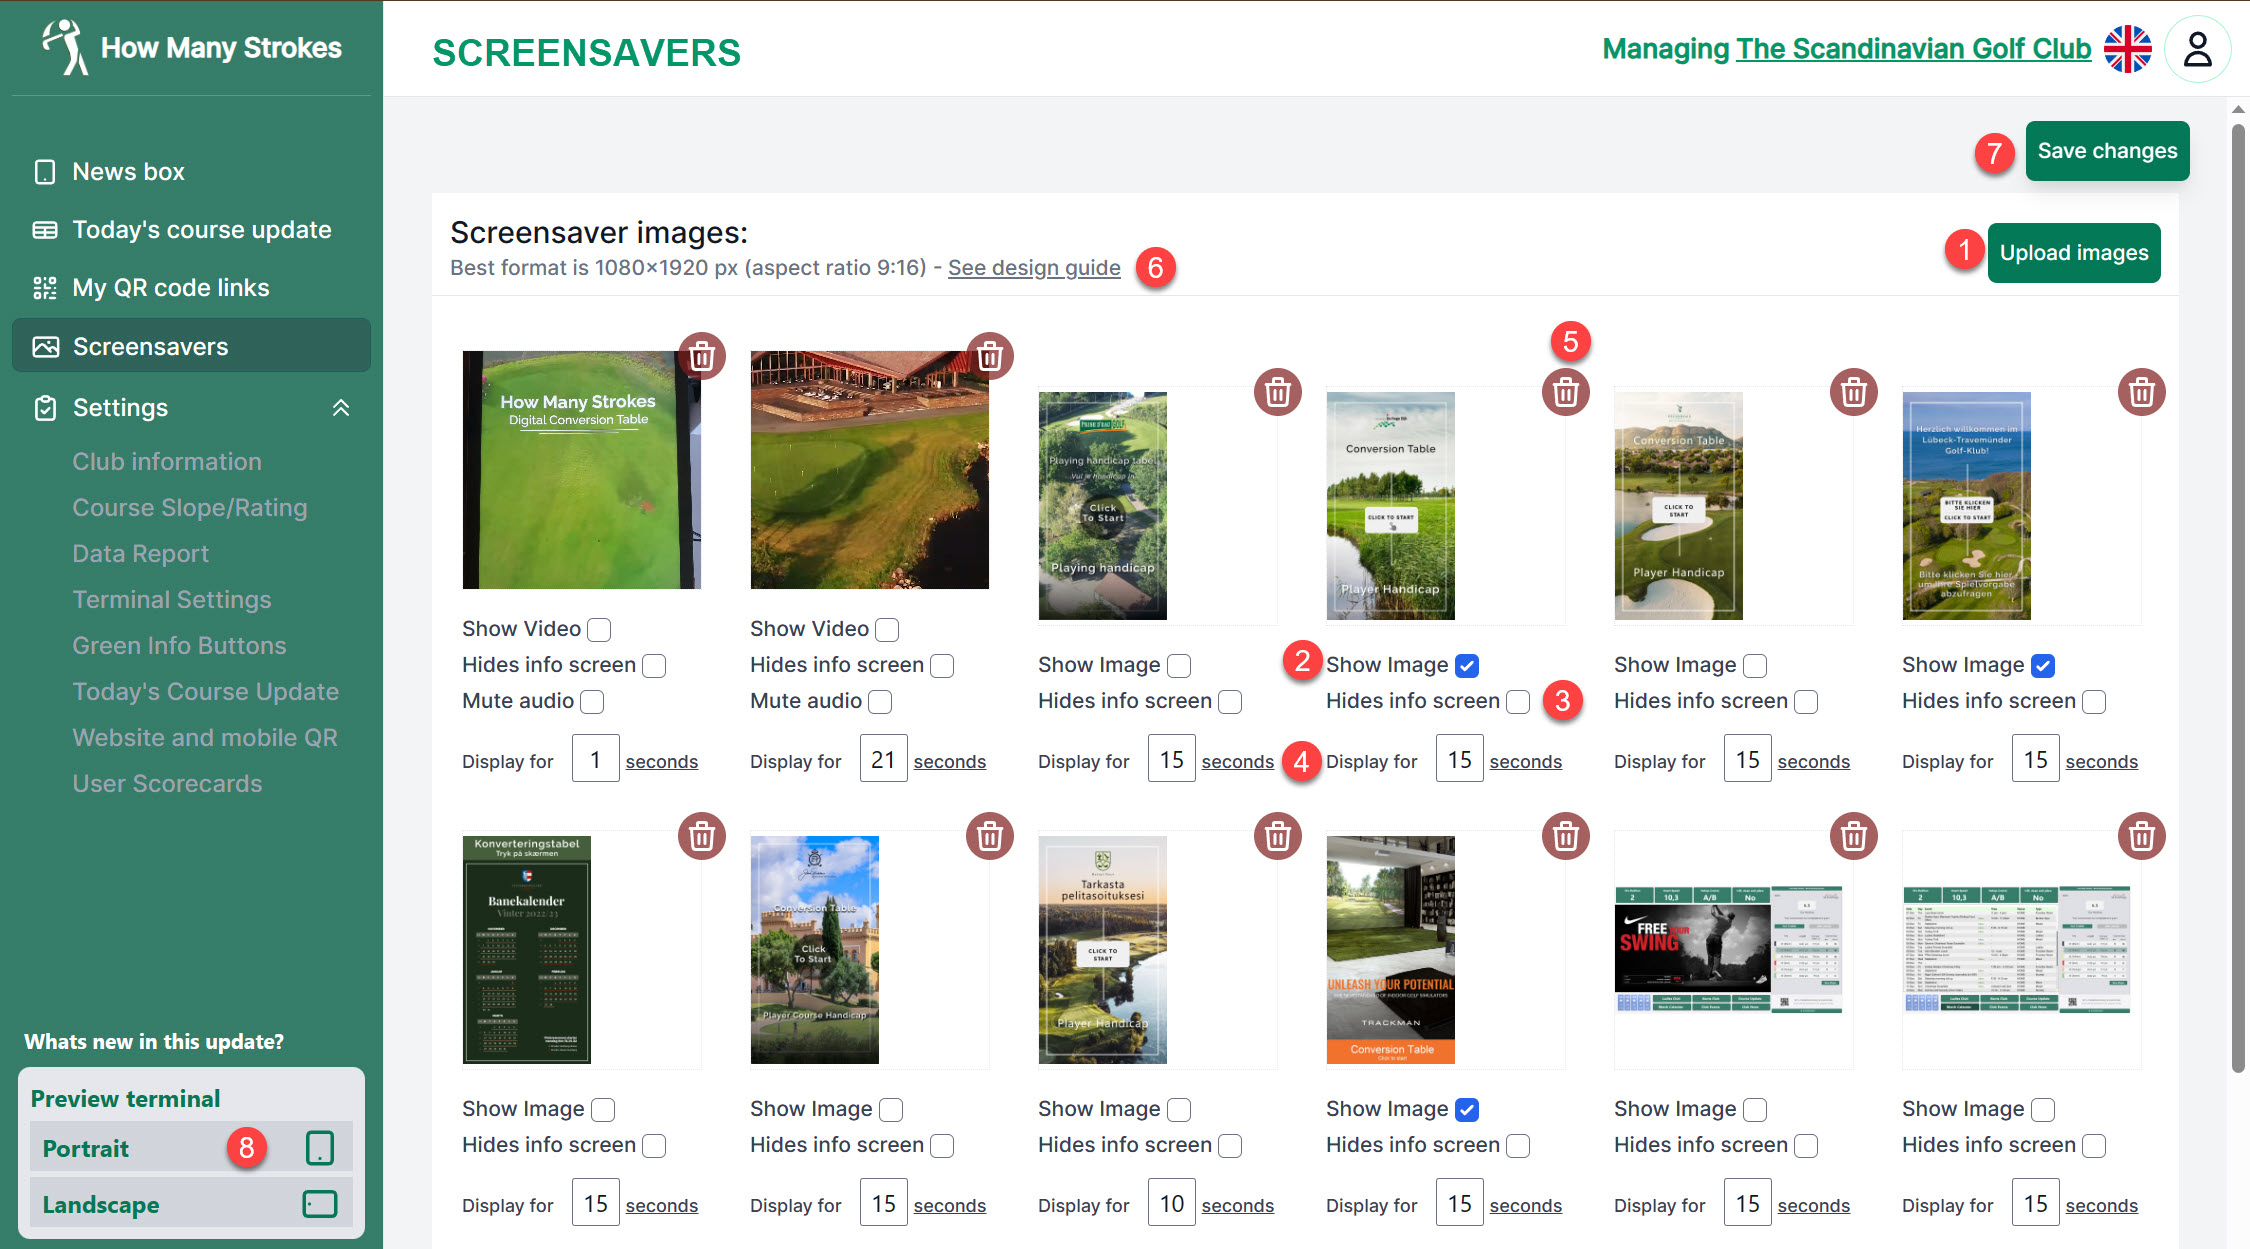Click the Settings clipboard icon

46,408
